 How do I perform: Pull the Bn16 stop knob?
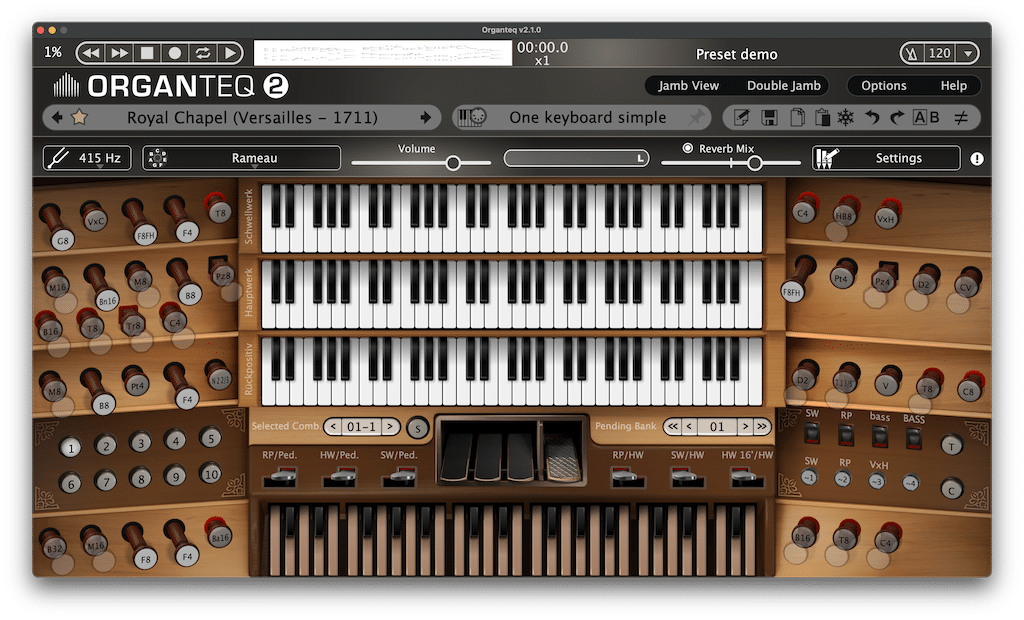(107, 301)
